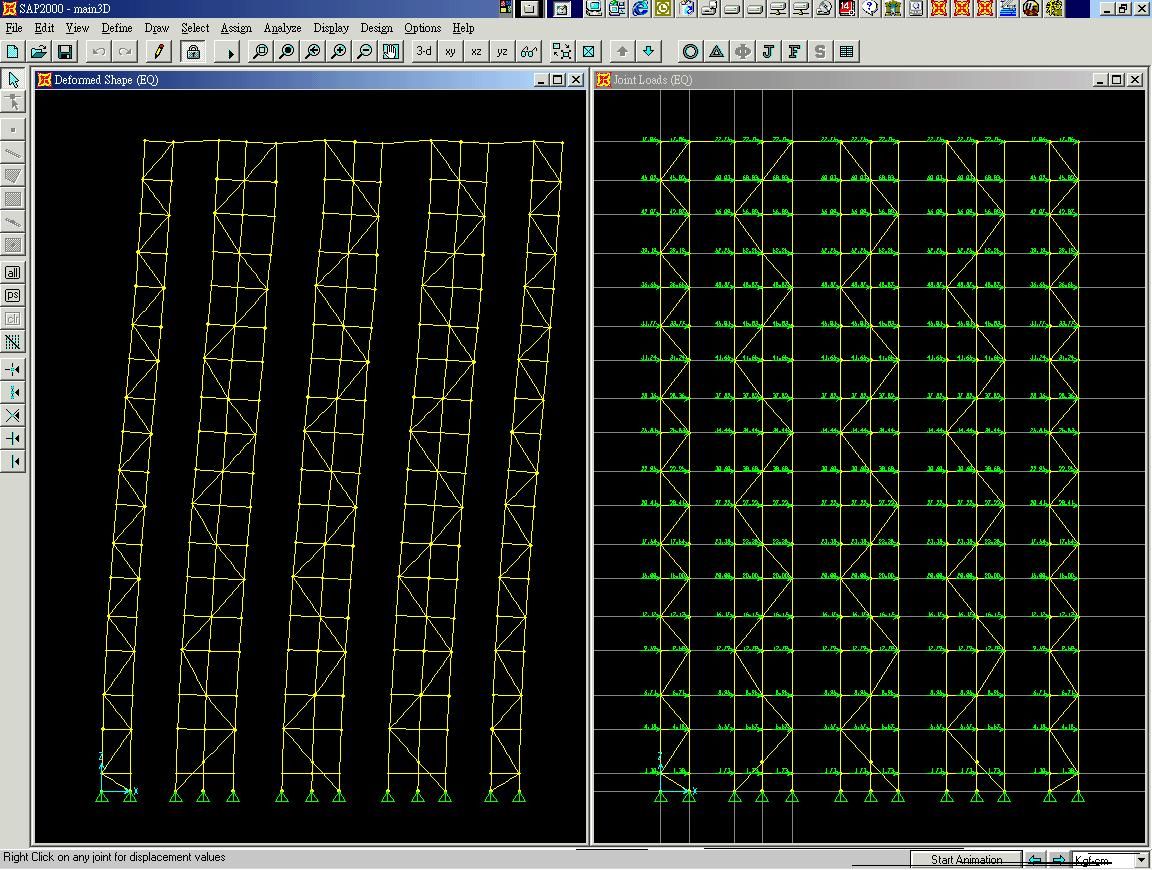Click the Start Animation button

(x=966, y=860)
